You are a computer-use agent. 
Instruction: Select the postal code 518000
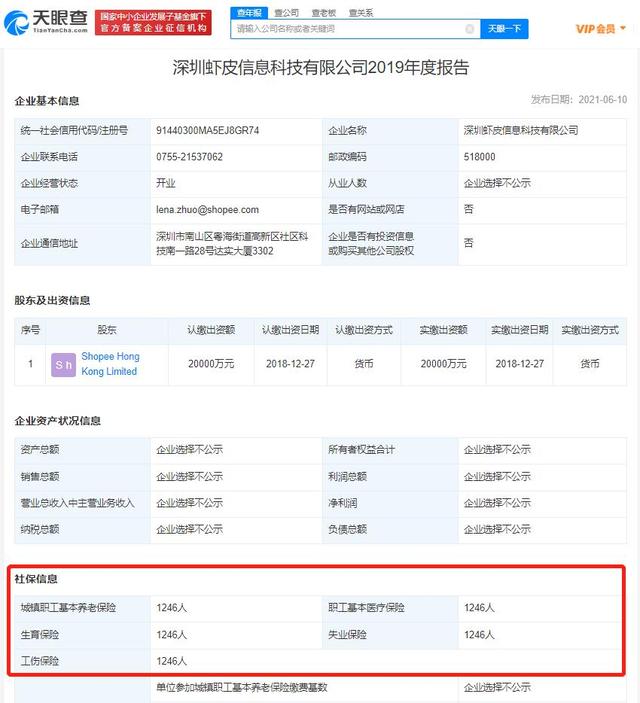coord(479,157)
